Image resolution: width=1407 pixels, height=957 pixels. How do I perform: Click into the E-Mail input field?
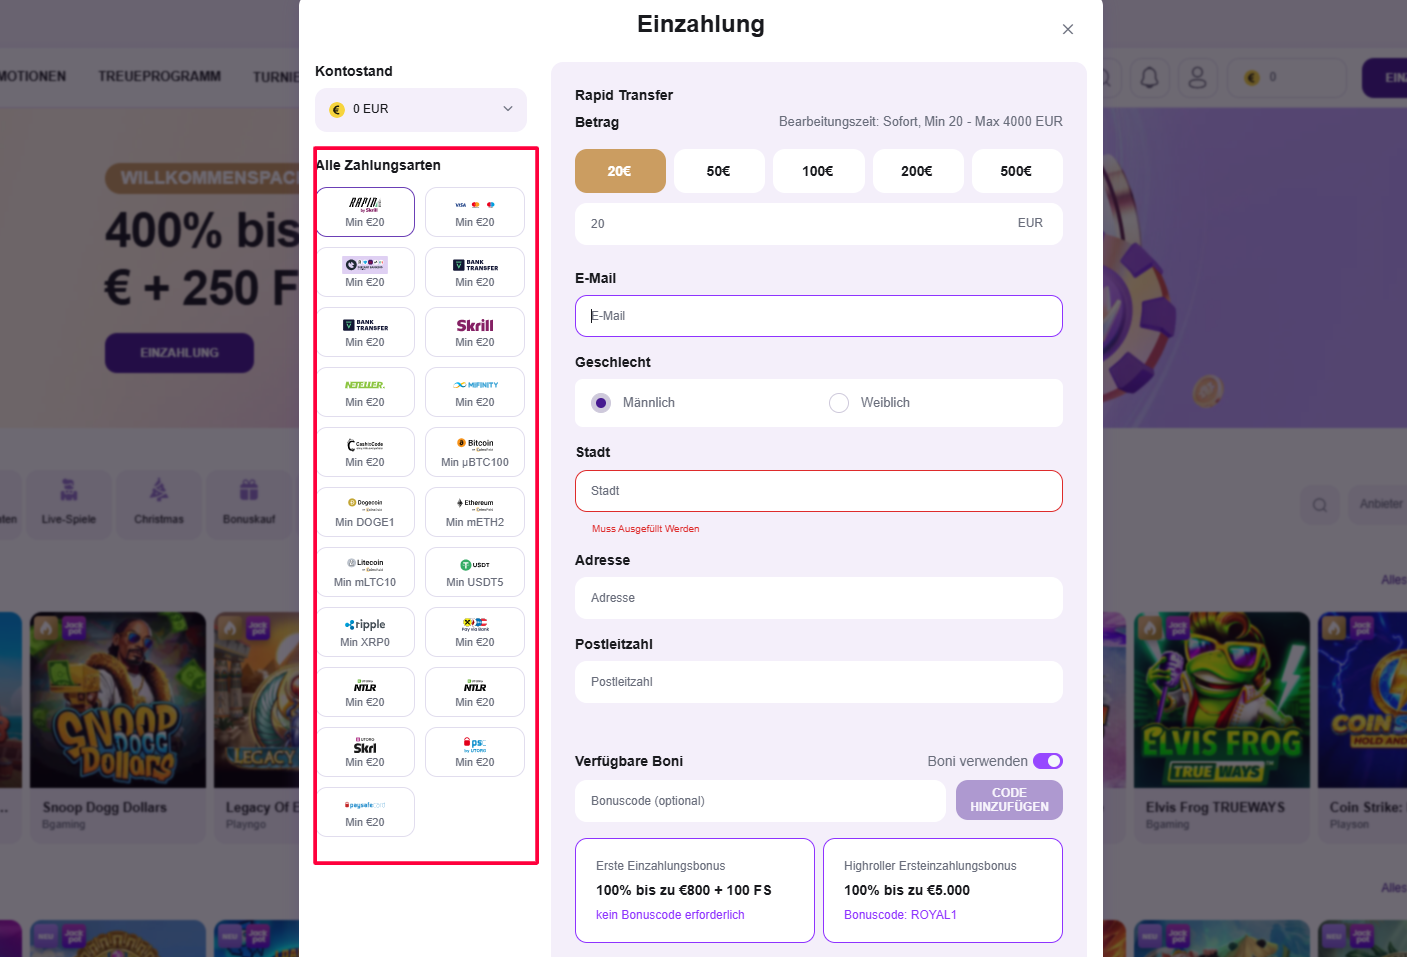[x=818, y=315]
